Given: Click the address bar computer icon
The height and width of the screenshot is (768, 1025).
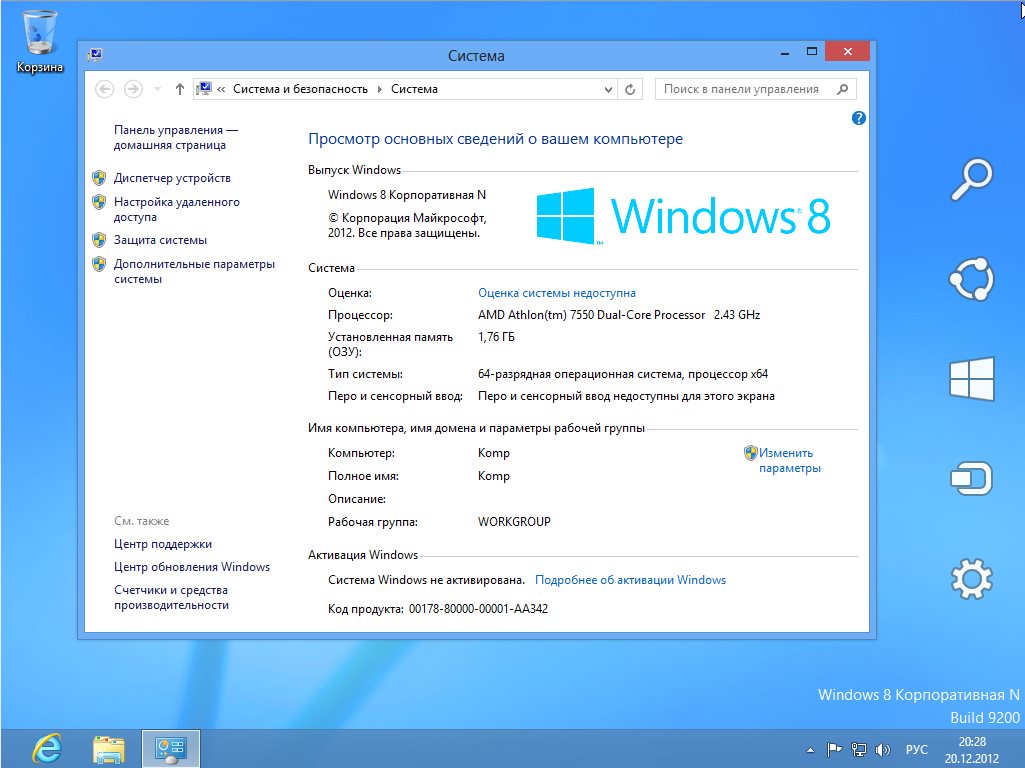Looking at the screenshot, I should (204, 89).
